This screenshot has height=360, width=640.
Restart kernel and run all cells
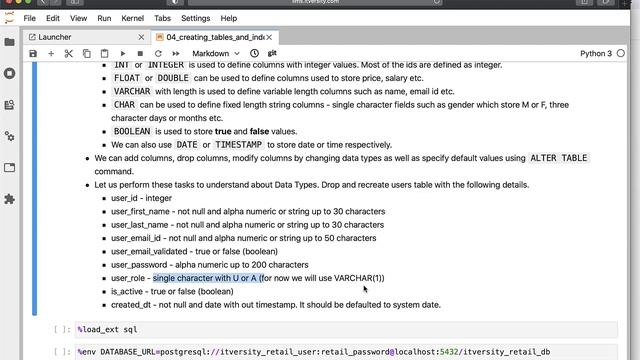[x=176, y=53]
